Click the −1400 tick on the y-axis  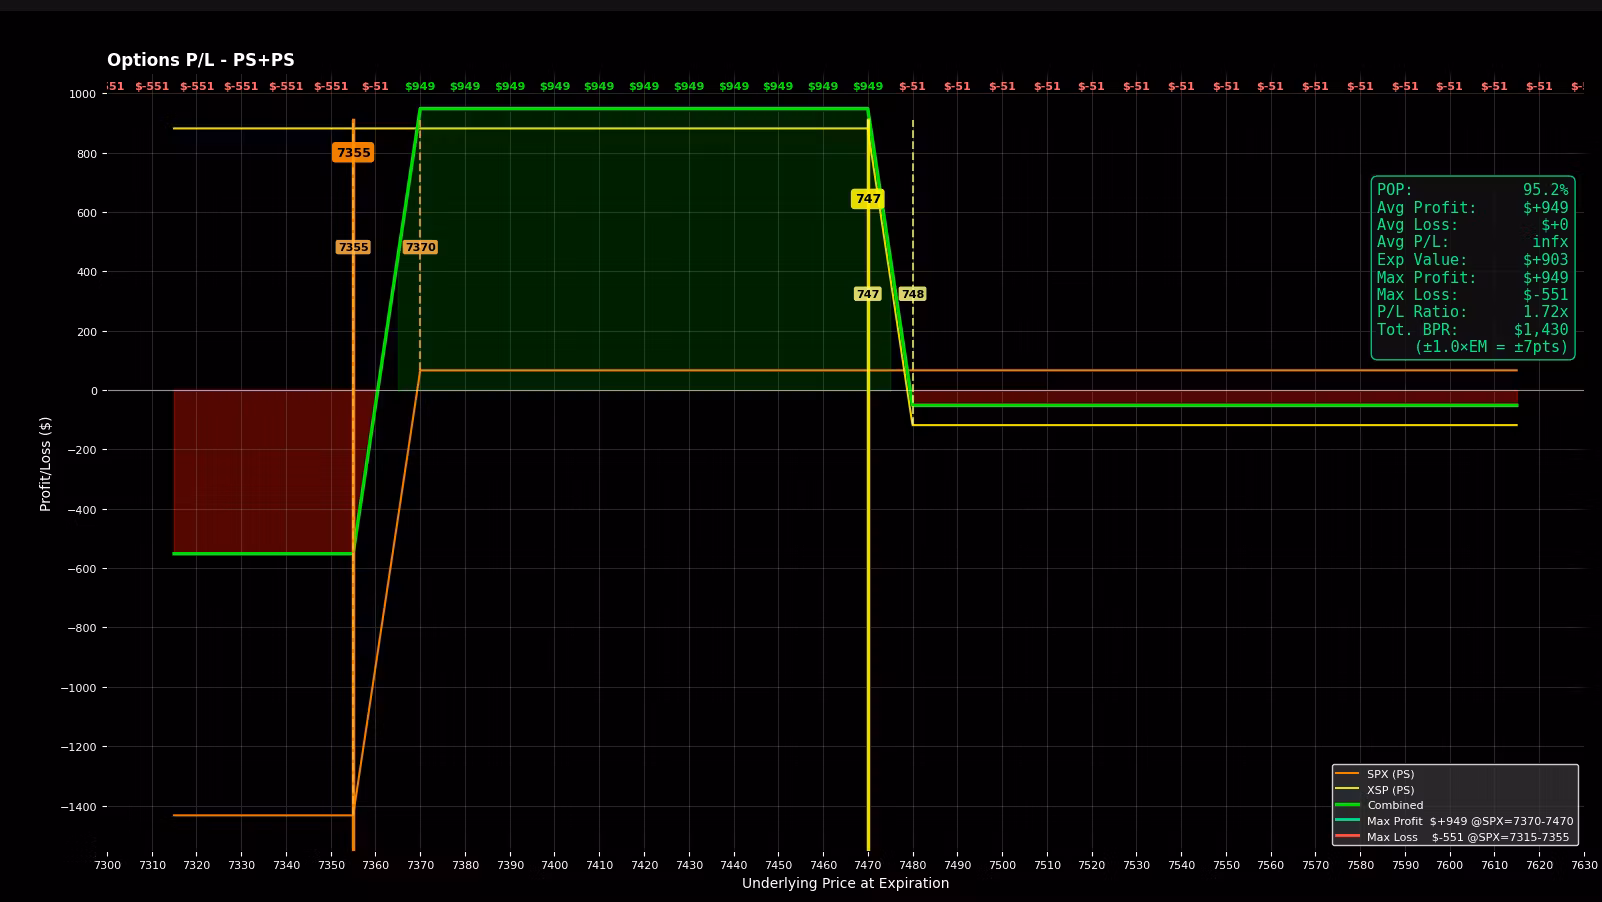(79, 807)
